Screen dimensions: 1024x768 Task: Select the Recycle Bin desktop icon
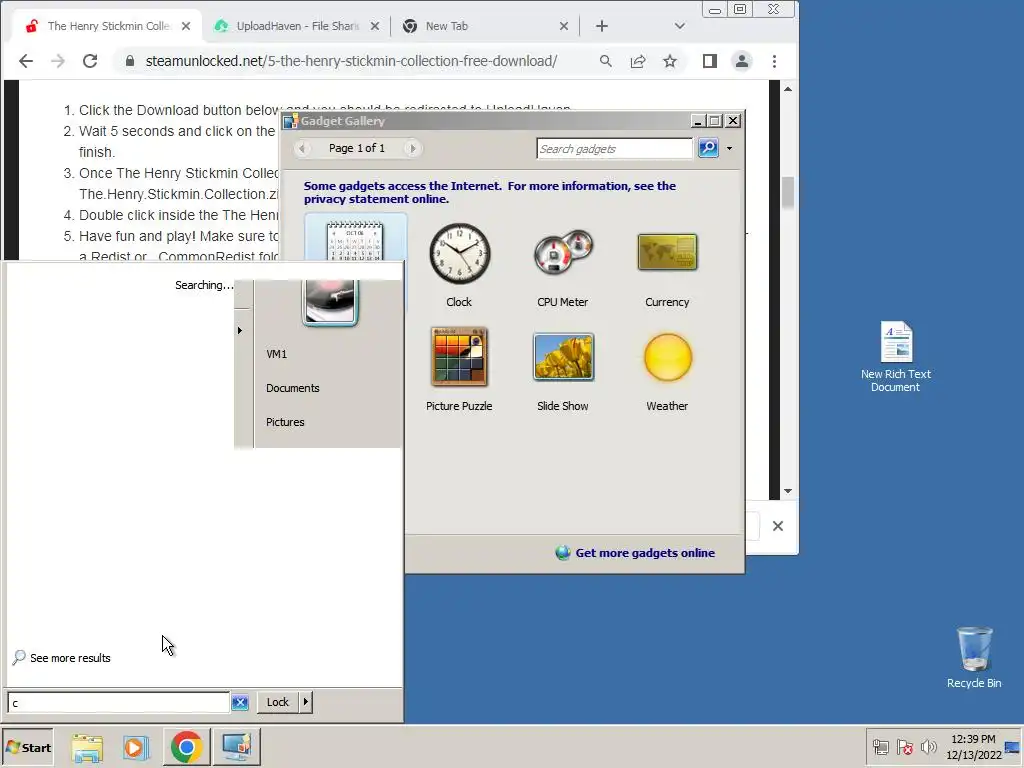pos(974,658)
